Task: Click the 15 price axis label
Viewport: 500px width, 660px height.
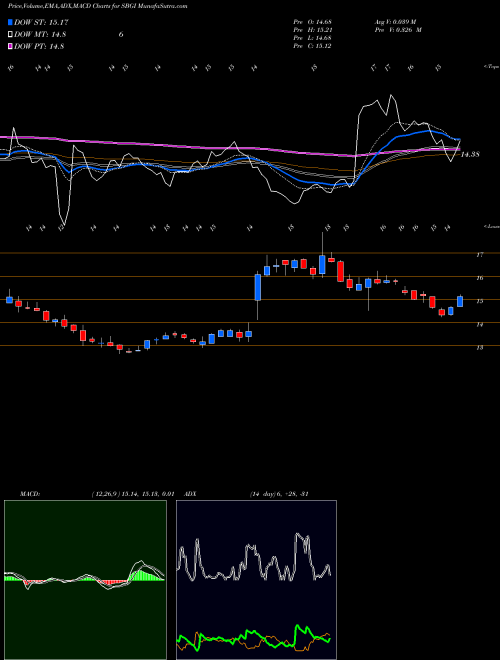Action: 479,301
